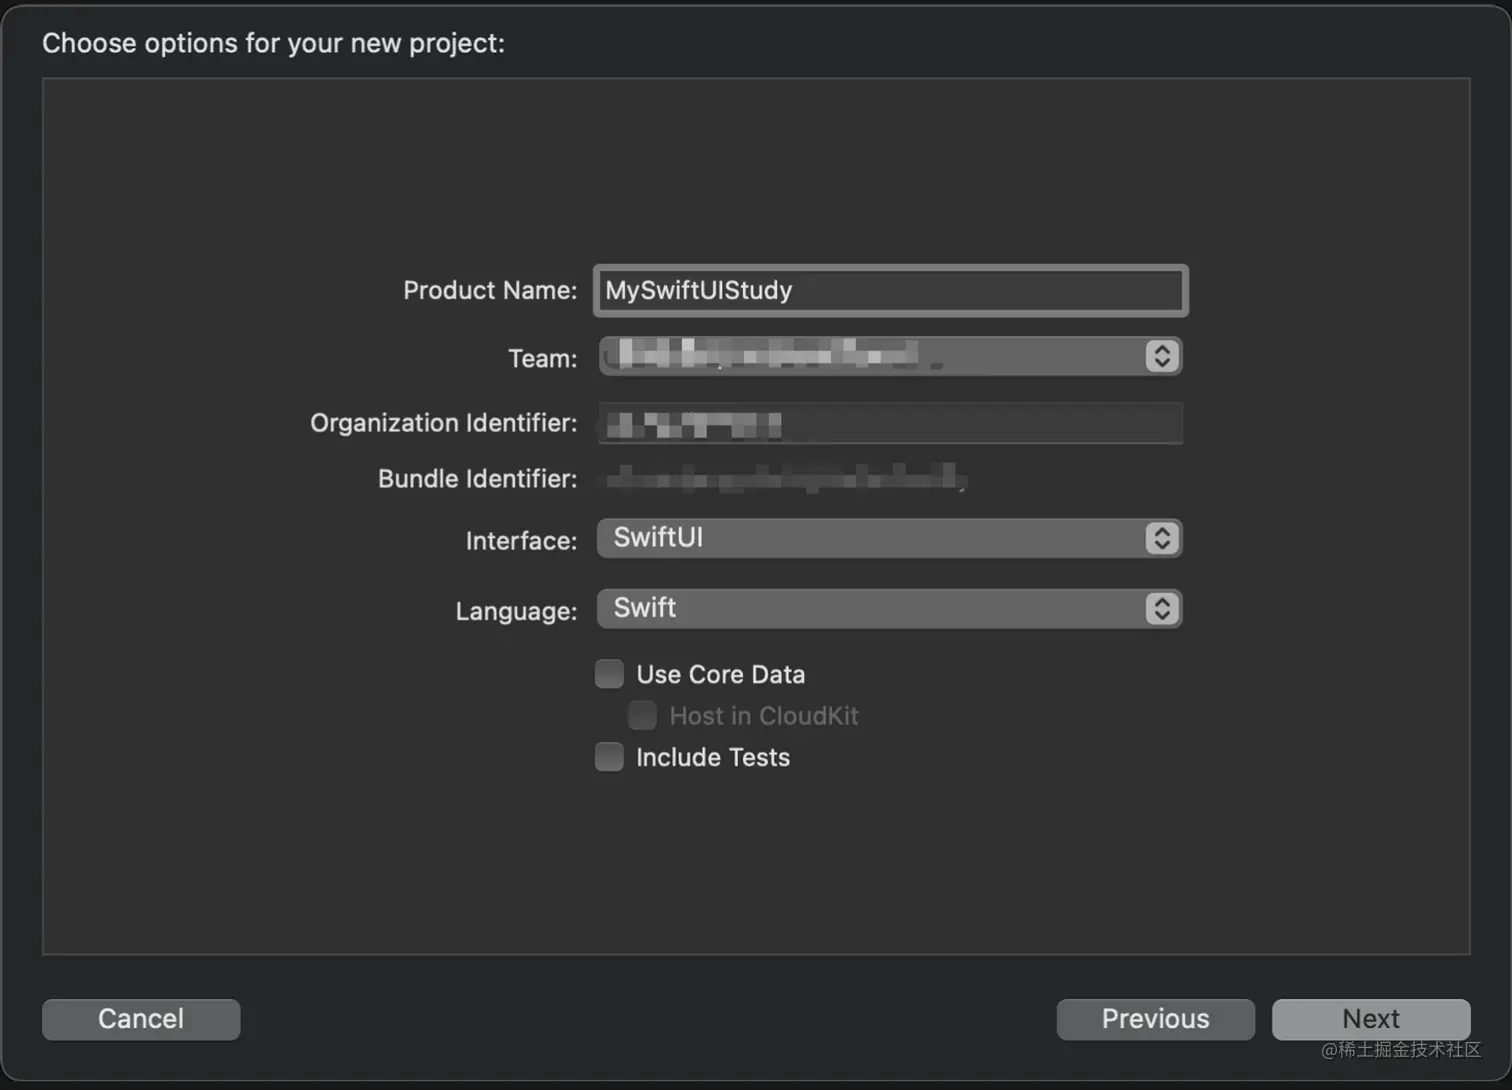Screen dimensions: 1512x1090
Task: Focus the Organization Identifier field
Action: tap(890, 424)
